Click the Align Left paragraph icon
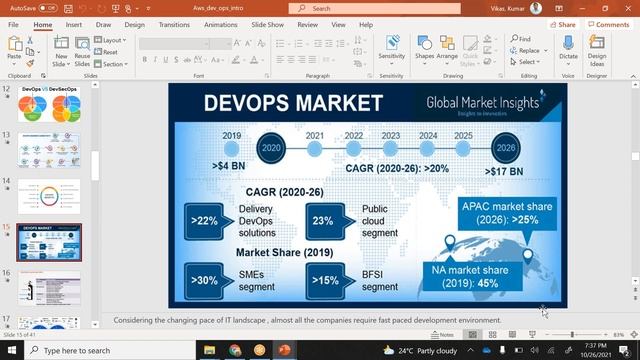Image resolution: width=640 pixels, height=360 pixels. coord(280,60)
